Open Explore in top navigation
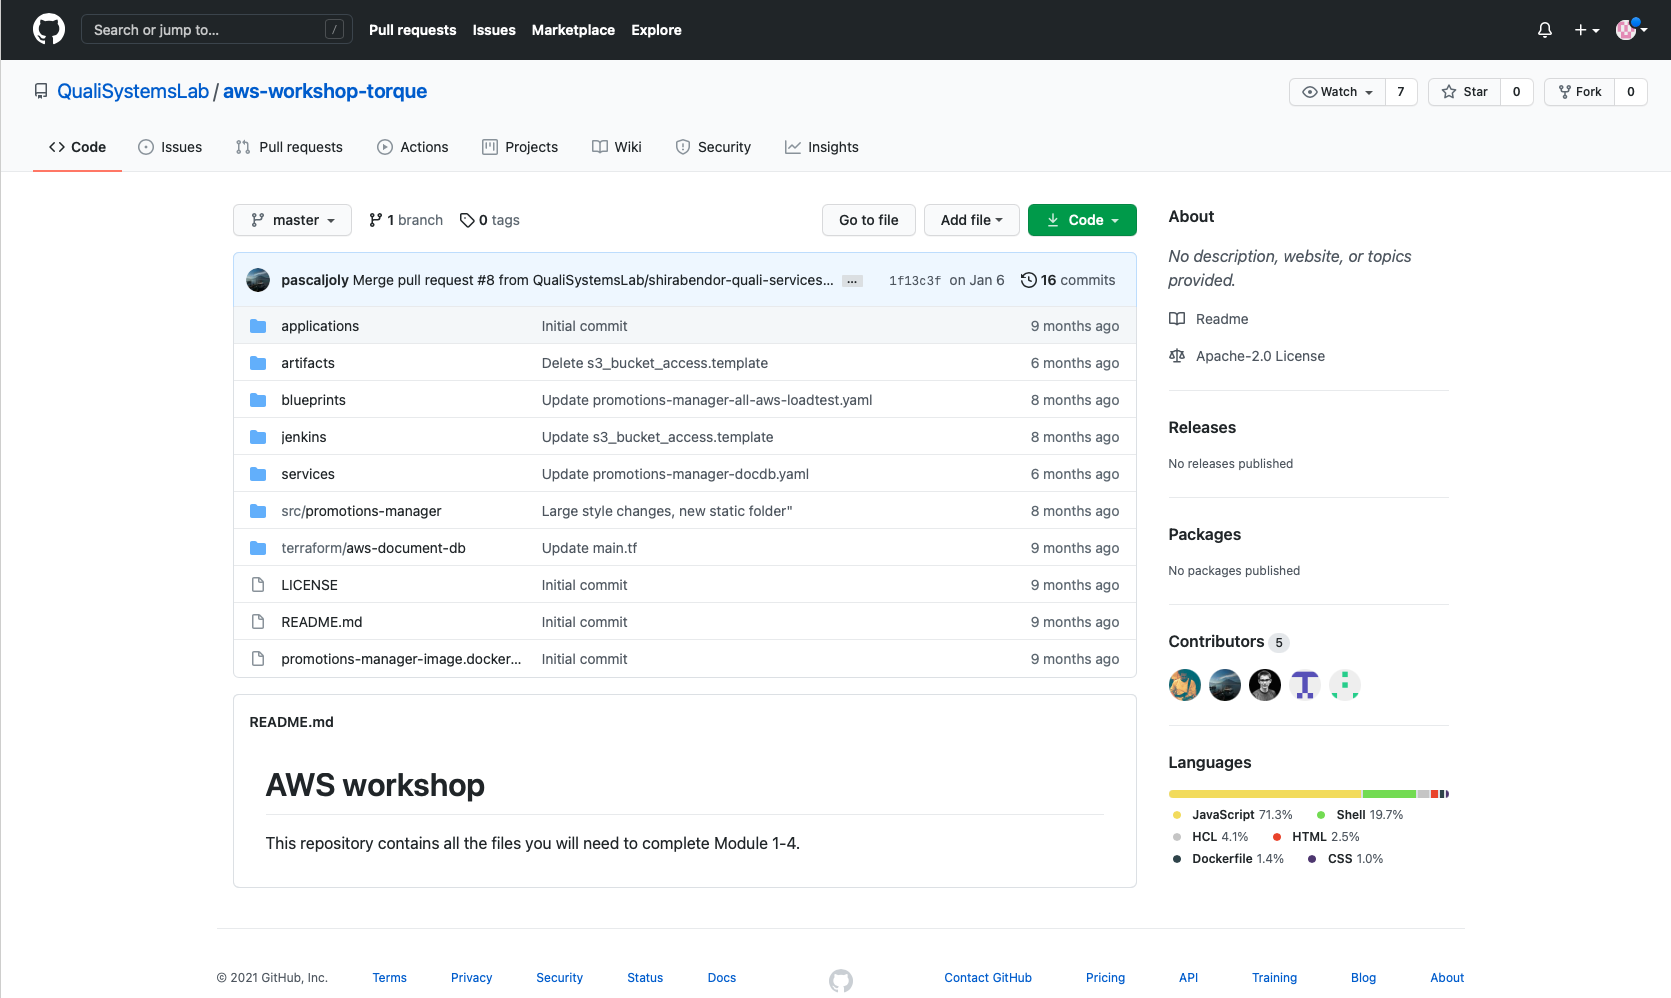1671x998 pixels. pyautogui.click(x=656, y=30)
